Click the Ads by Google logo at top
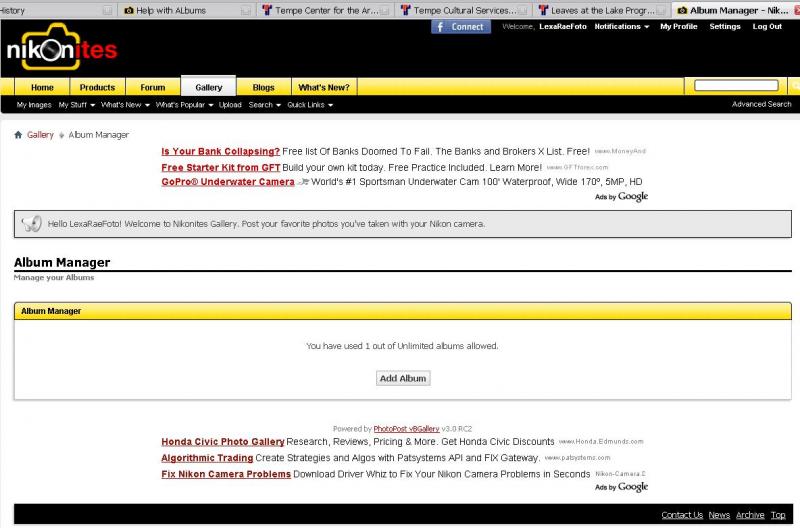Screen dimensions: 800x528 (x=621, y=197)
